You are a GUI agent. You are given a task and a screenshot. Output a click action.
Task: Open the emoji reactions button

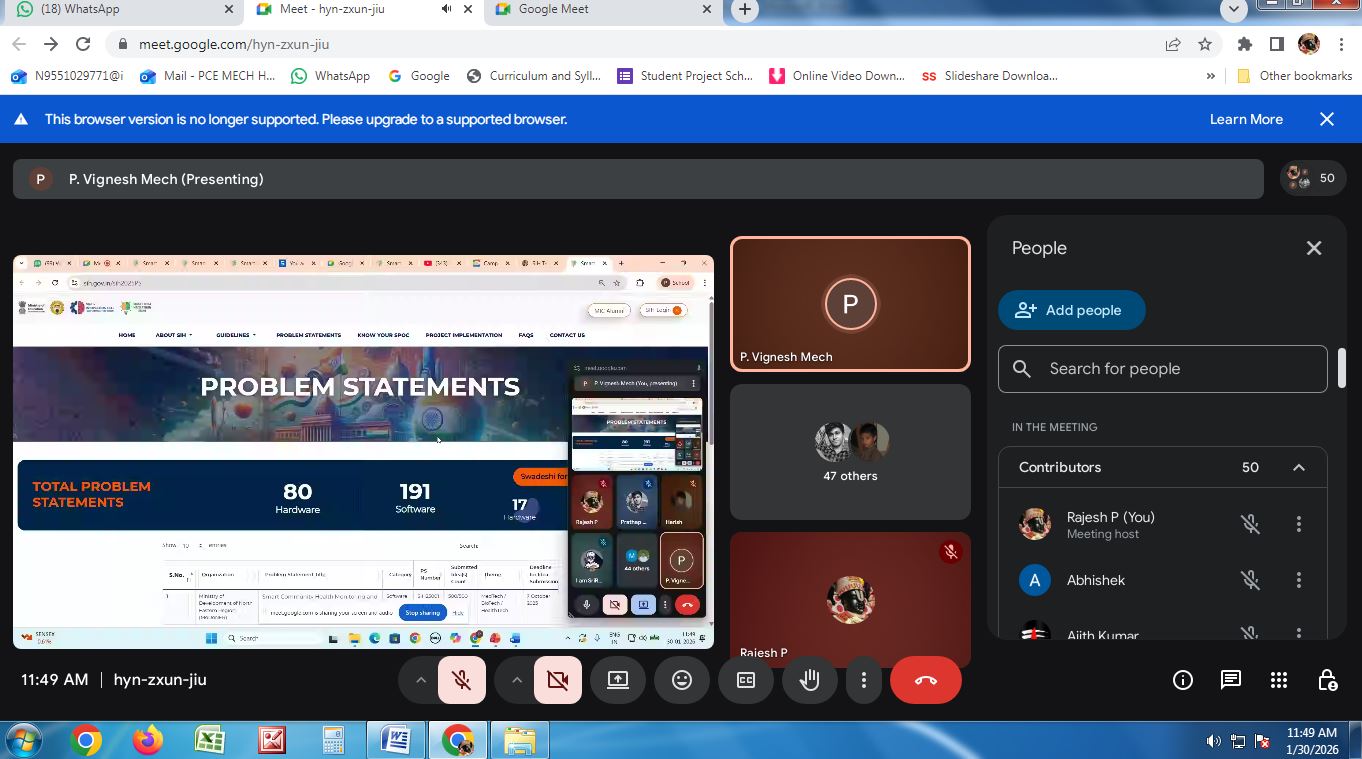pos(682,680)
